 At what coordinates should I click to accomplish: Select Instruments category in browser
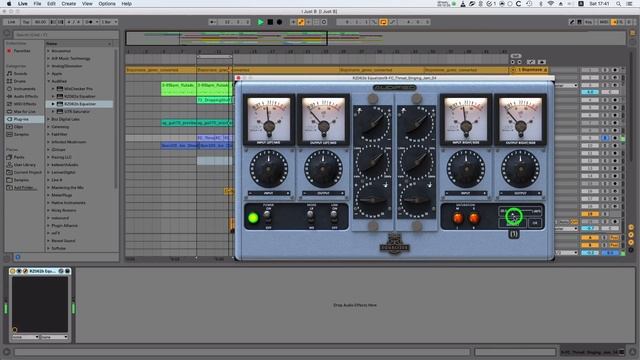click(x=24, y=89)
